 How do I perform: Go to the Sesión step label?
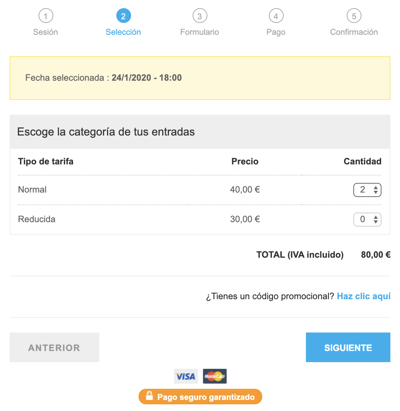pyautogui.click(x=46, y=32)
